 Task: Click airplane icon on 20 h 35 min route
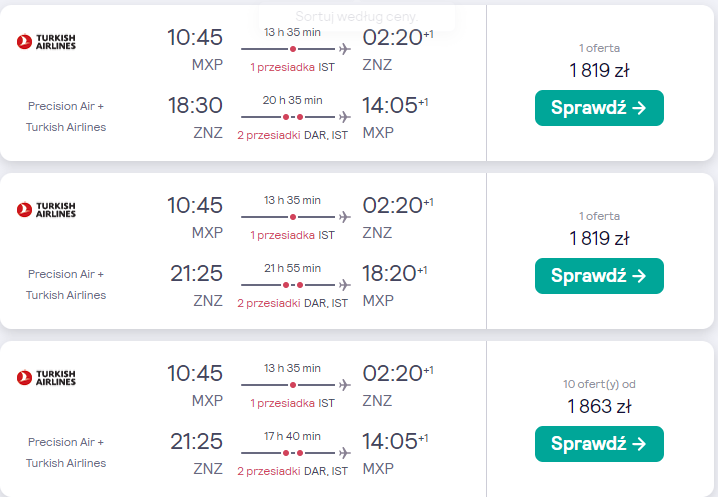[345, 117]
